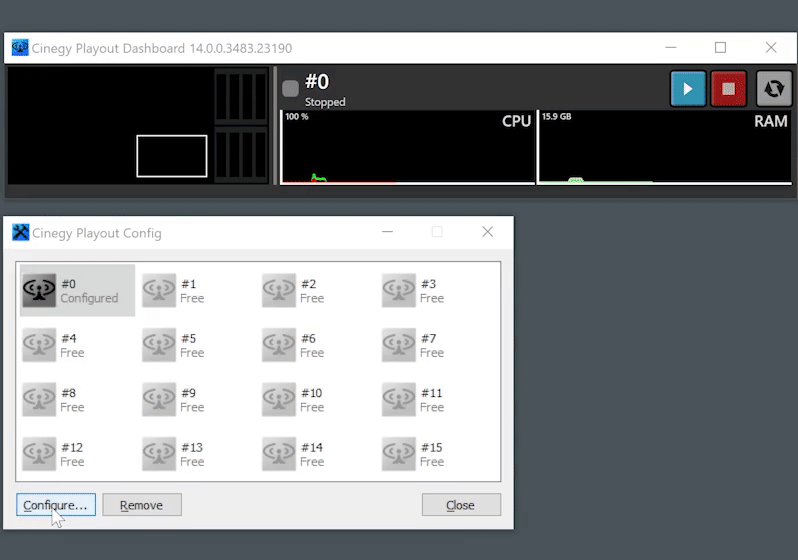Select engine slot #3 icon
Viewport: 798px width, 560px height.
click(x=398, y=291)
